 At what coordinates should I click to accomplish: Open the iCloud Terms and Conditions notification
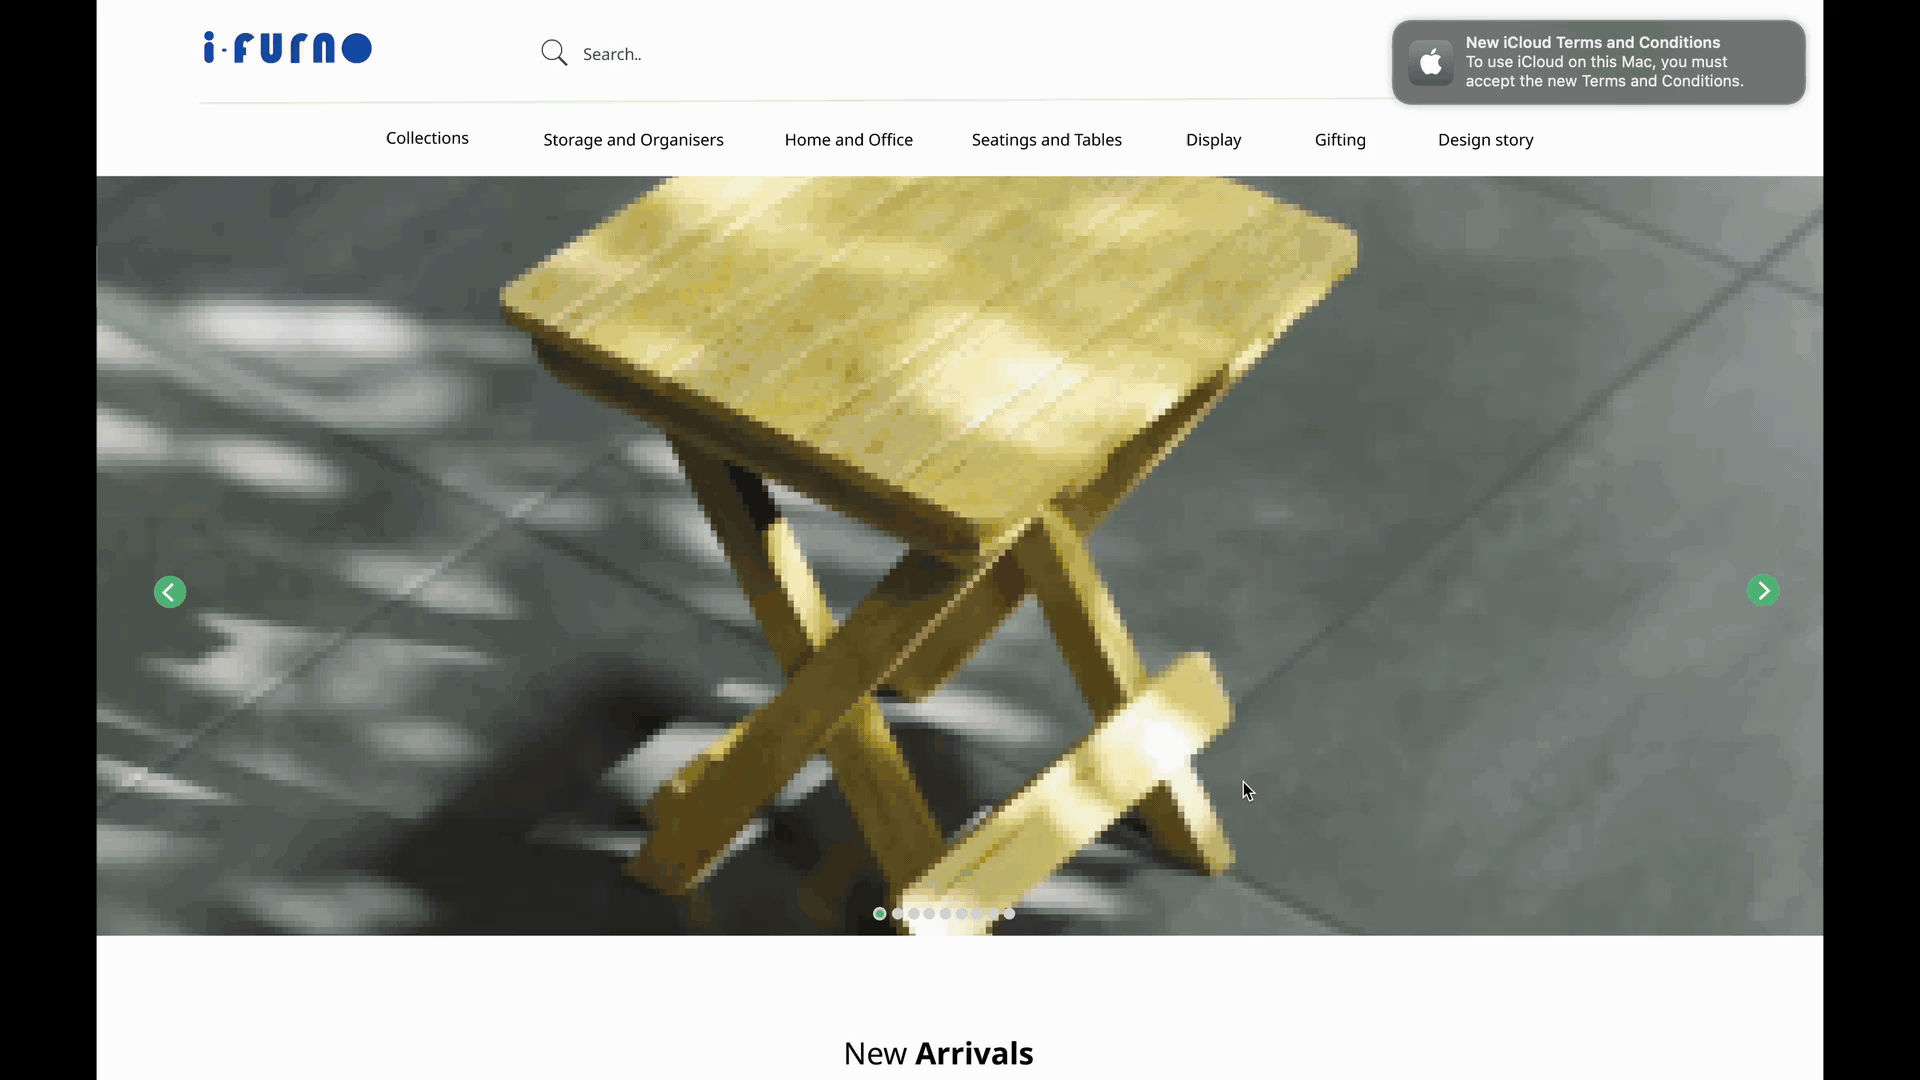point(1599,62)
